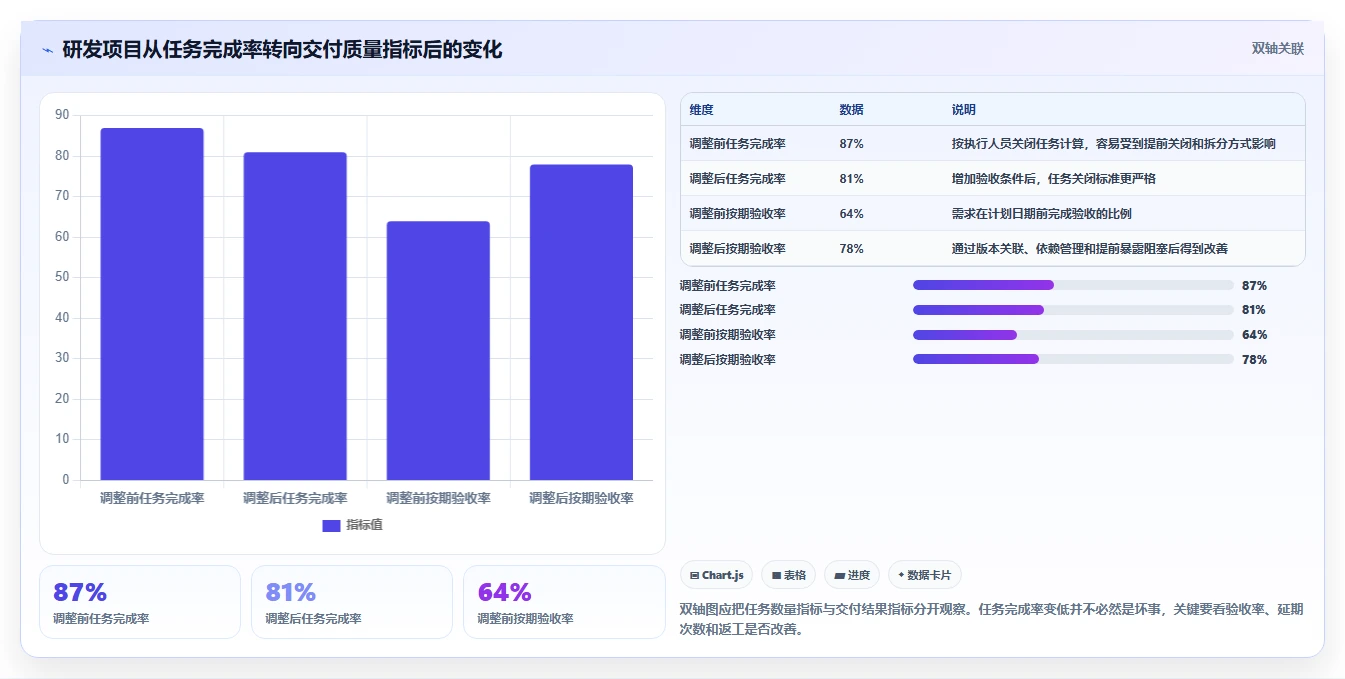The image size is (1345, 679).
Task: Open the 87% 调整前任务完成率 data card
Action: coord(140,602)
